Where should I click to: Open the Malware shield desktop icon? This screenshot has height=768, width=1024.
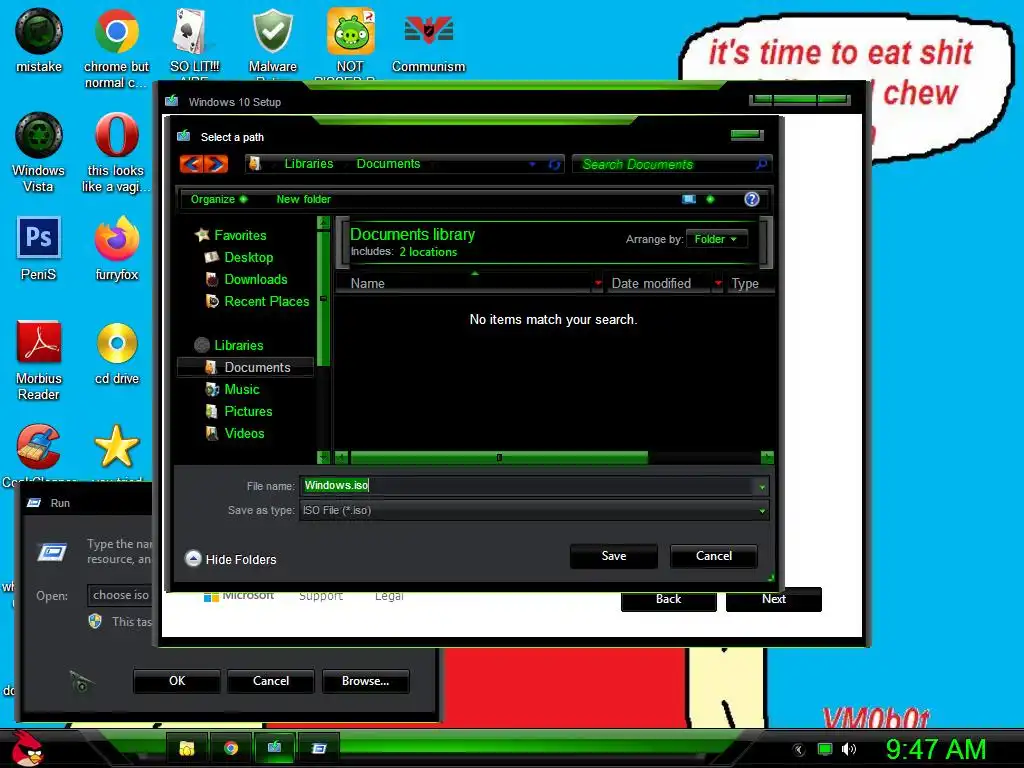pos(272,31)
